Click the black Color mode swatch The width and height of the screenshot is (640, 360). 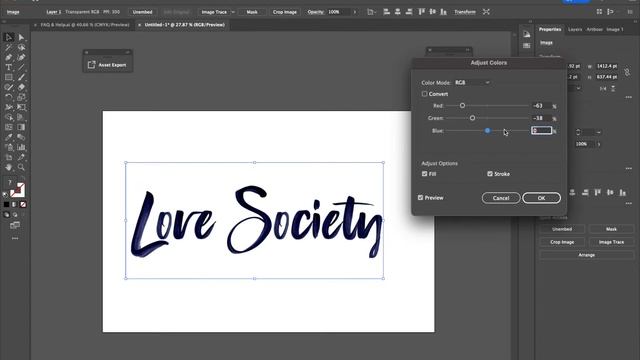pos(6,204)
